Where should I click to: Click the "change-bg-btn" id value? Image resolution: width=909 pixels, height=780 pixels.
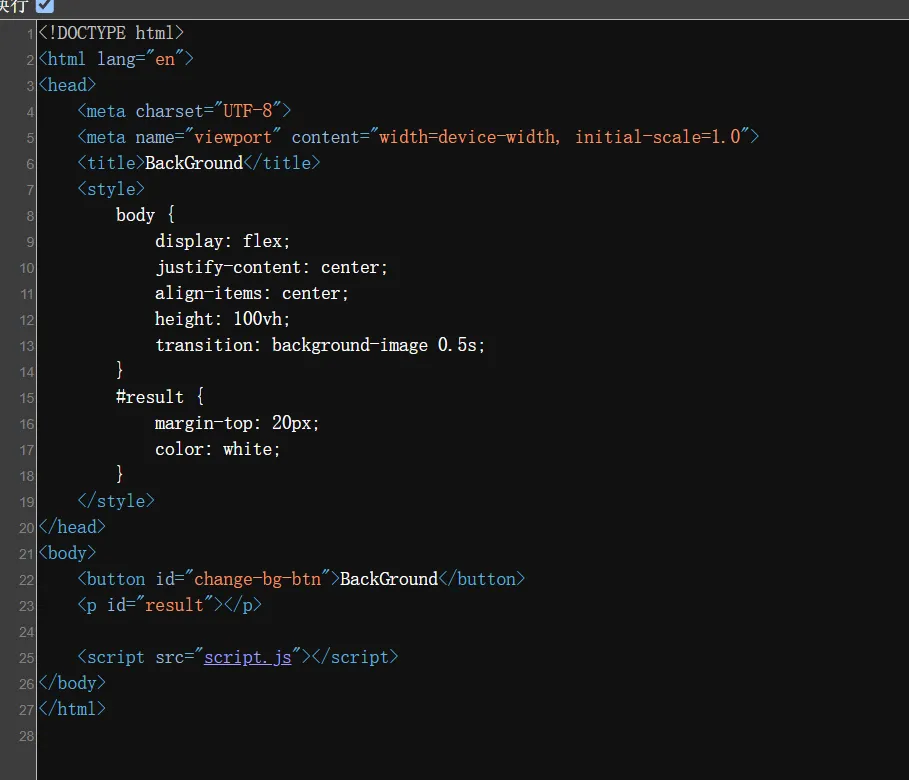257,579
